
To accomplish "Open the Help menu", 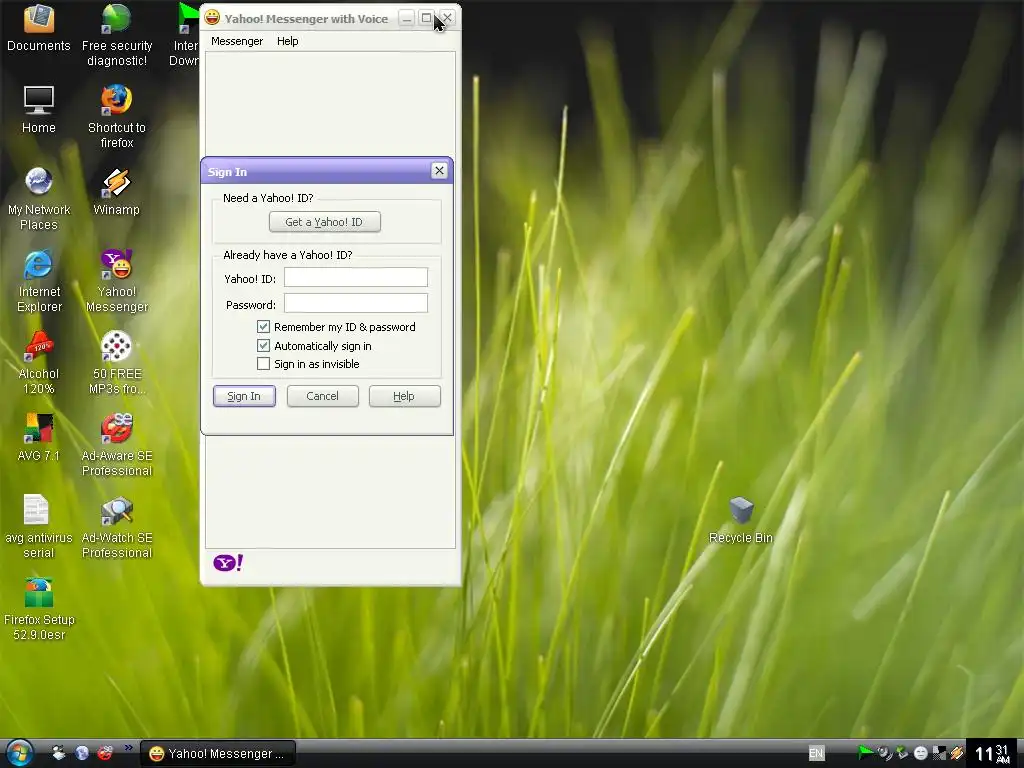I will point(287,41).
